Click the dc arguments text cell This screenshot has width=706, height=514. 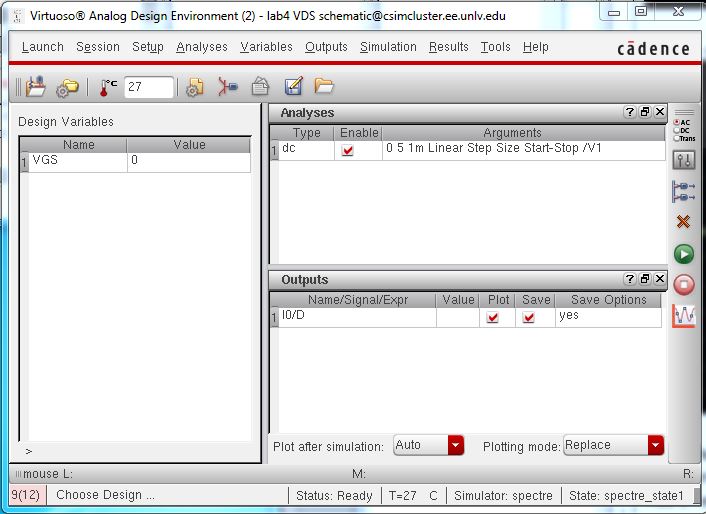(x=523, y=150)
